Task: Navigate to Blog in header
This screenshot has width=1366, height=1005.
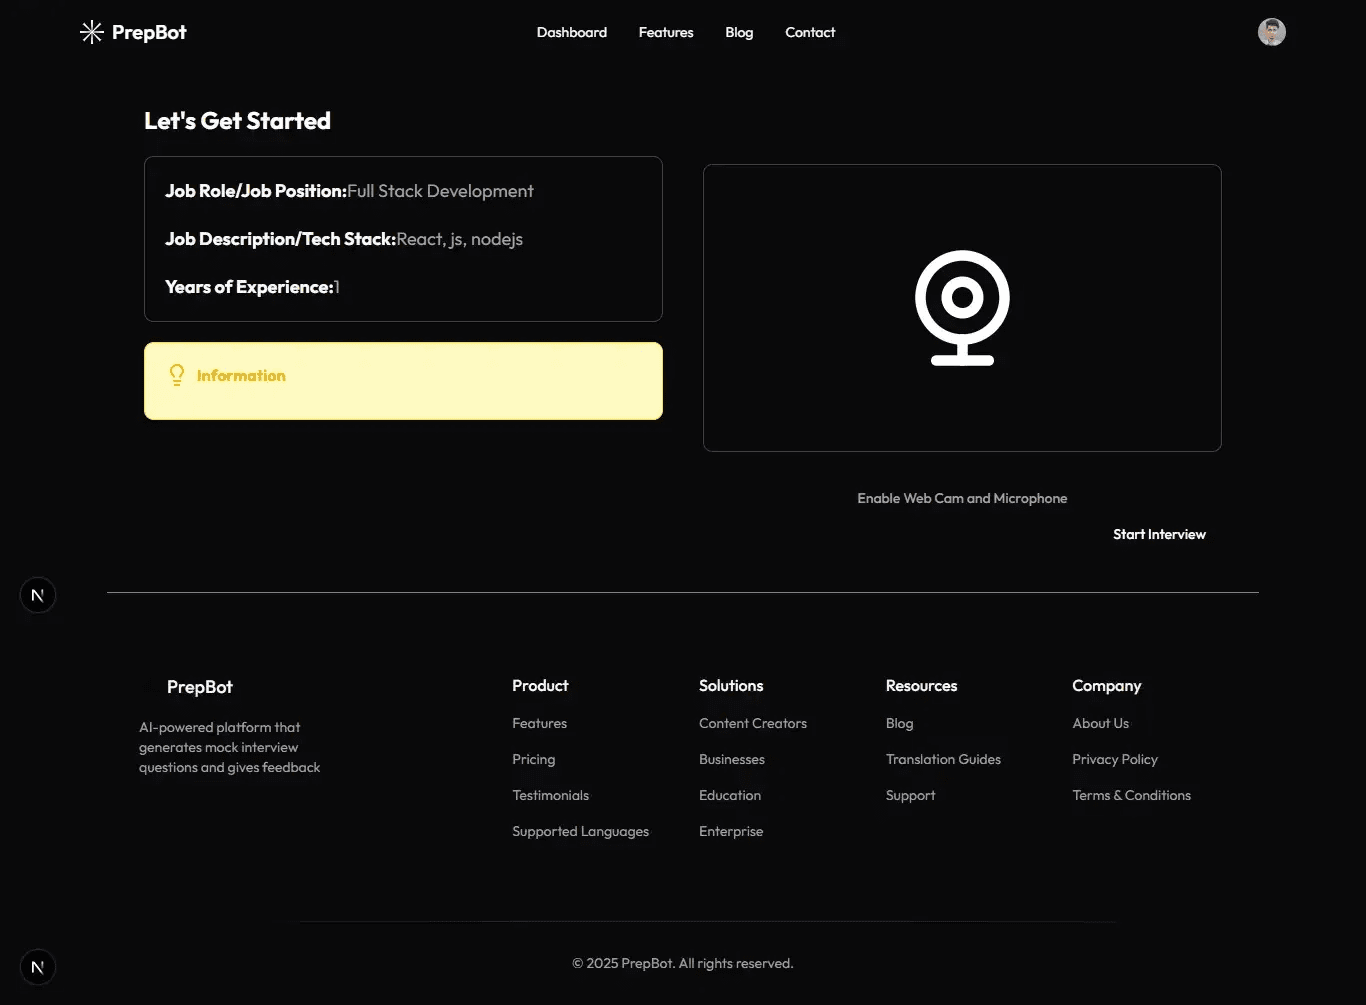Action: tap(739, 33)
